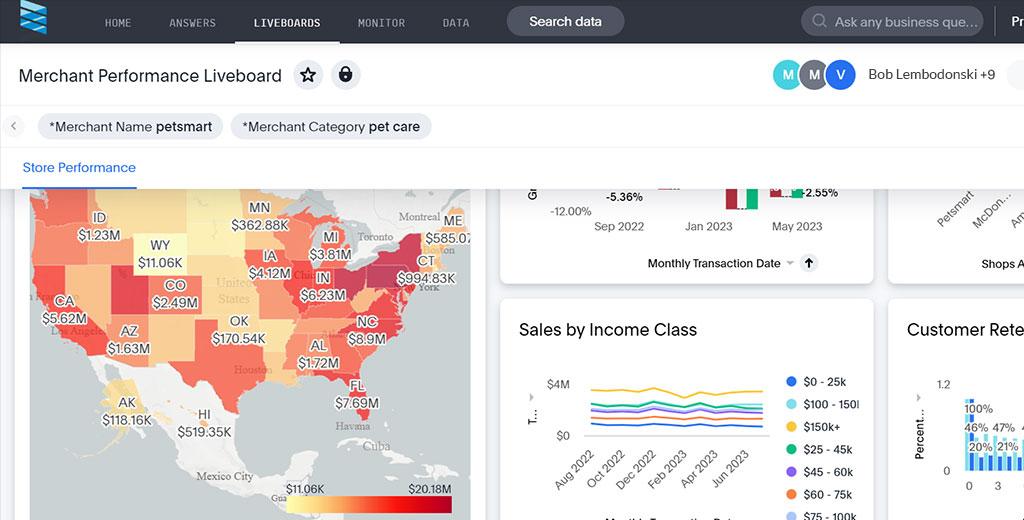Click the map color gradient legend
The height and width of the screenshot is (520, 1024).
(x=368, y=504)
